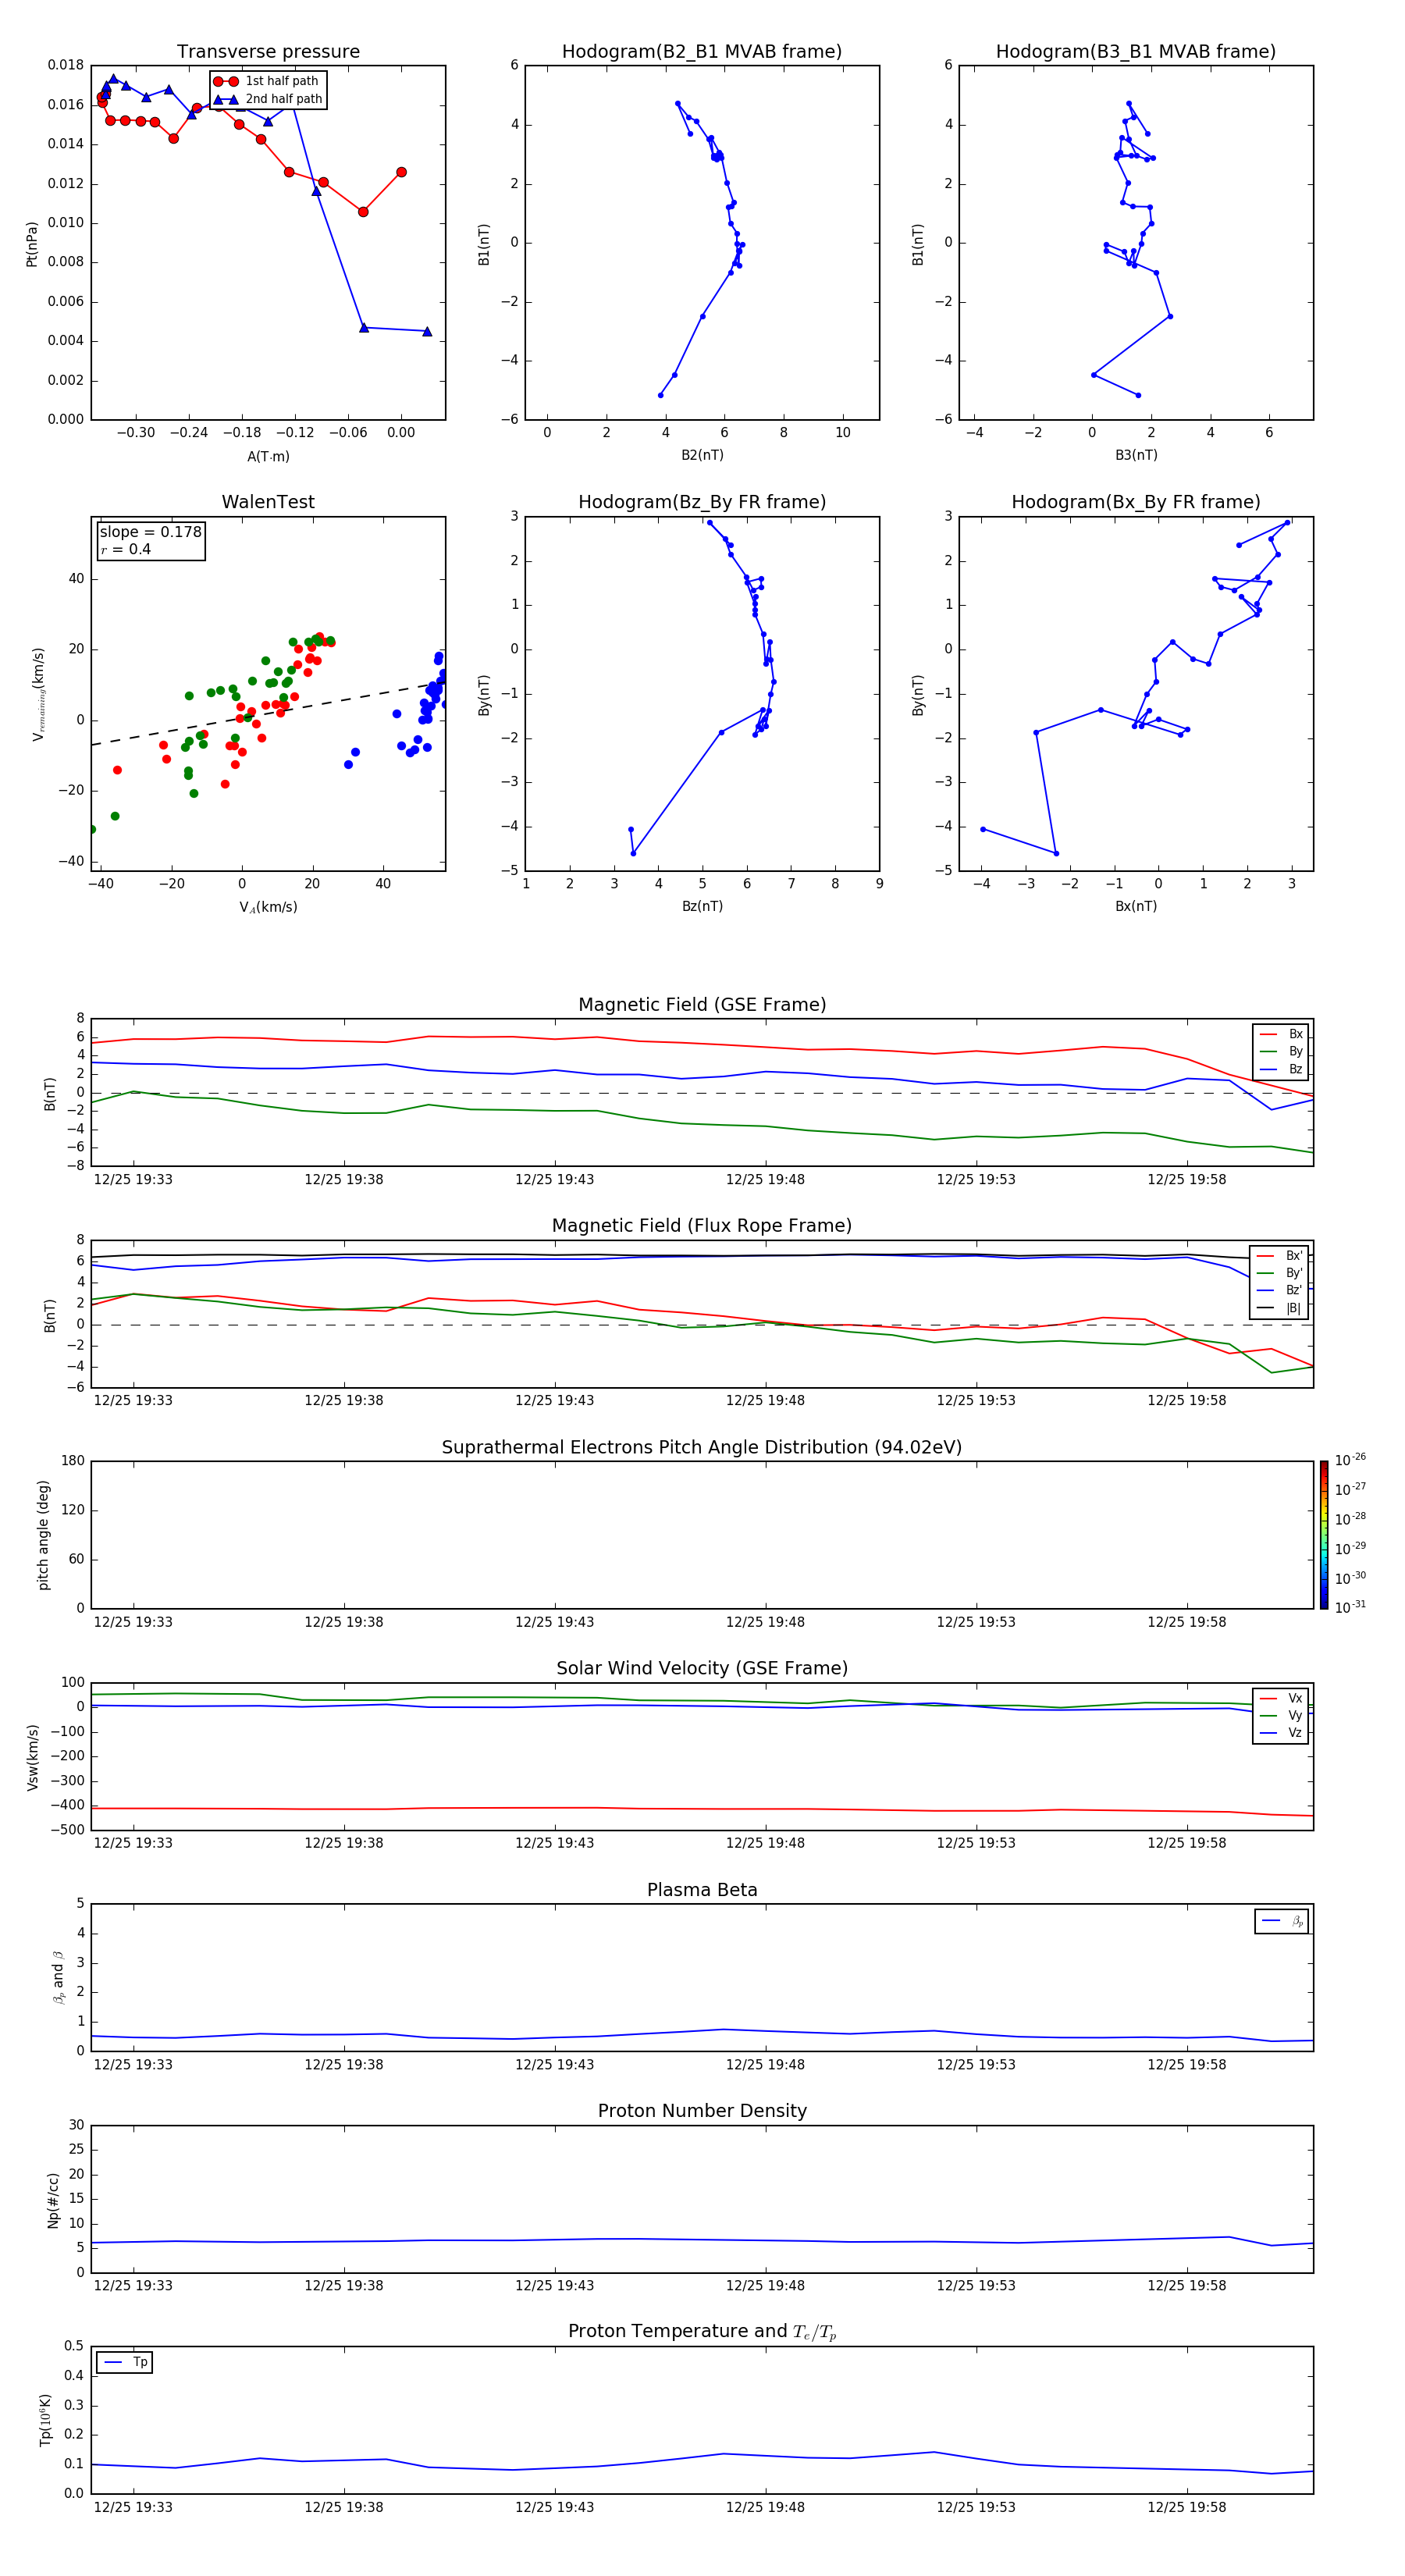Screen dimensions: 1405x2576
Task: Select 'By' in the GSE magnetic field legend
Action: click(x=1281, y=1052)
